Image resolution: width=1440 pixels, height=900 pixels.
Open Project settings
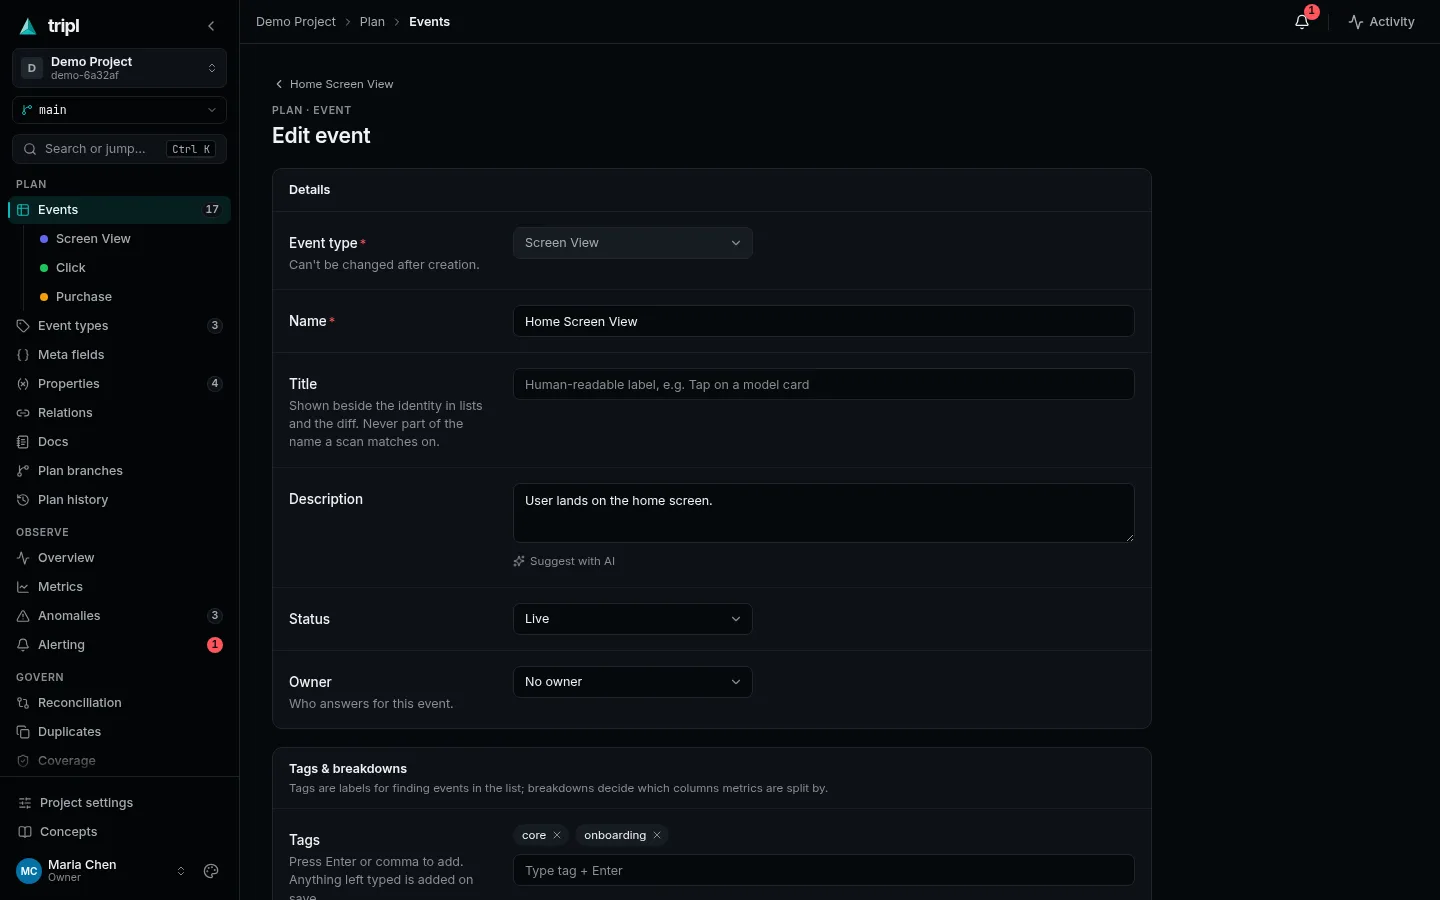pyautogui.click(x=119, y=803)
